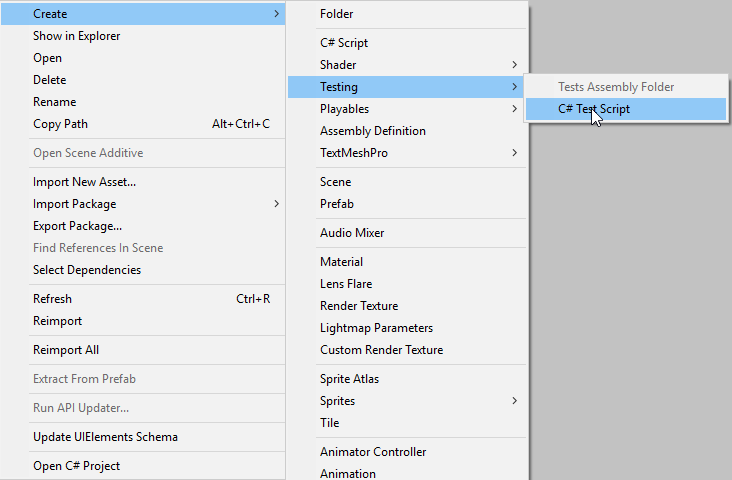Choose Assembly Definition from the Create menu
Image resolution: width=732 pixels, height=480 pixels.
pos(407,131)
